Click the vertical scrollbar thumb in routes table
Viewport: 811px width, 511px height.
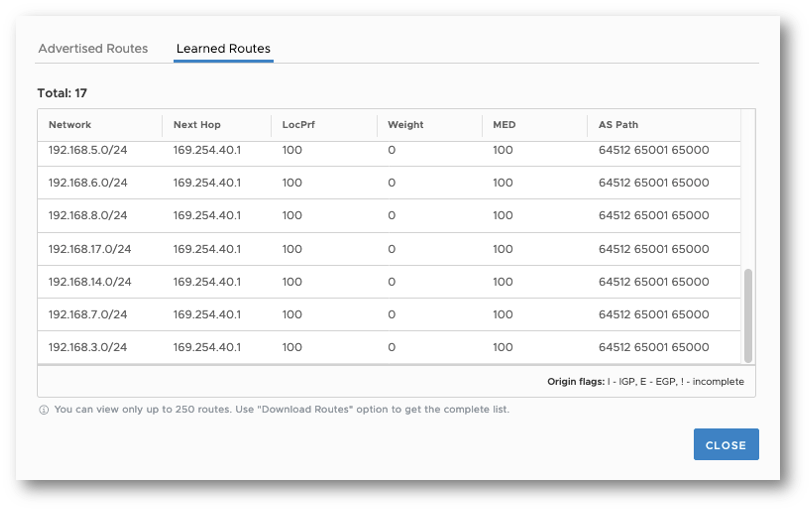coord(748,315)
